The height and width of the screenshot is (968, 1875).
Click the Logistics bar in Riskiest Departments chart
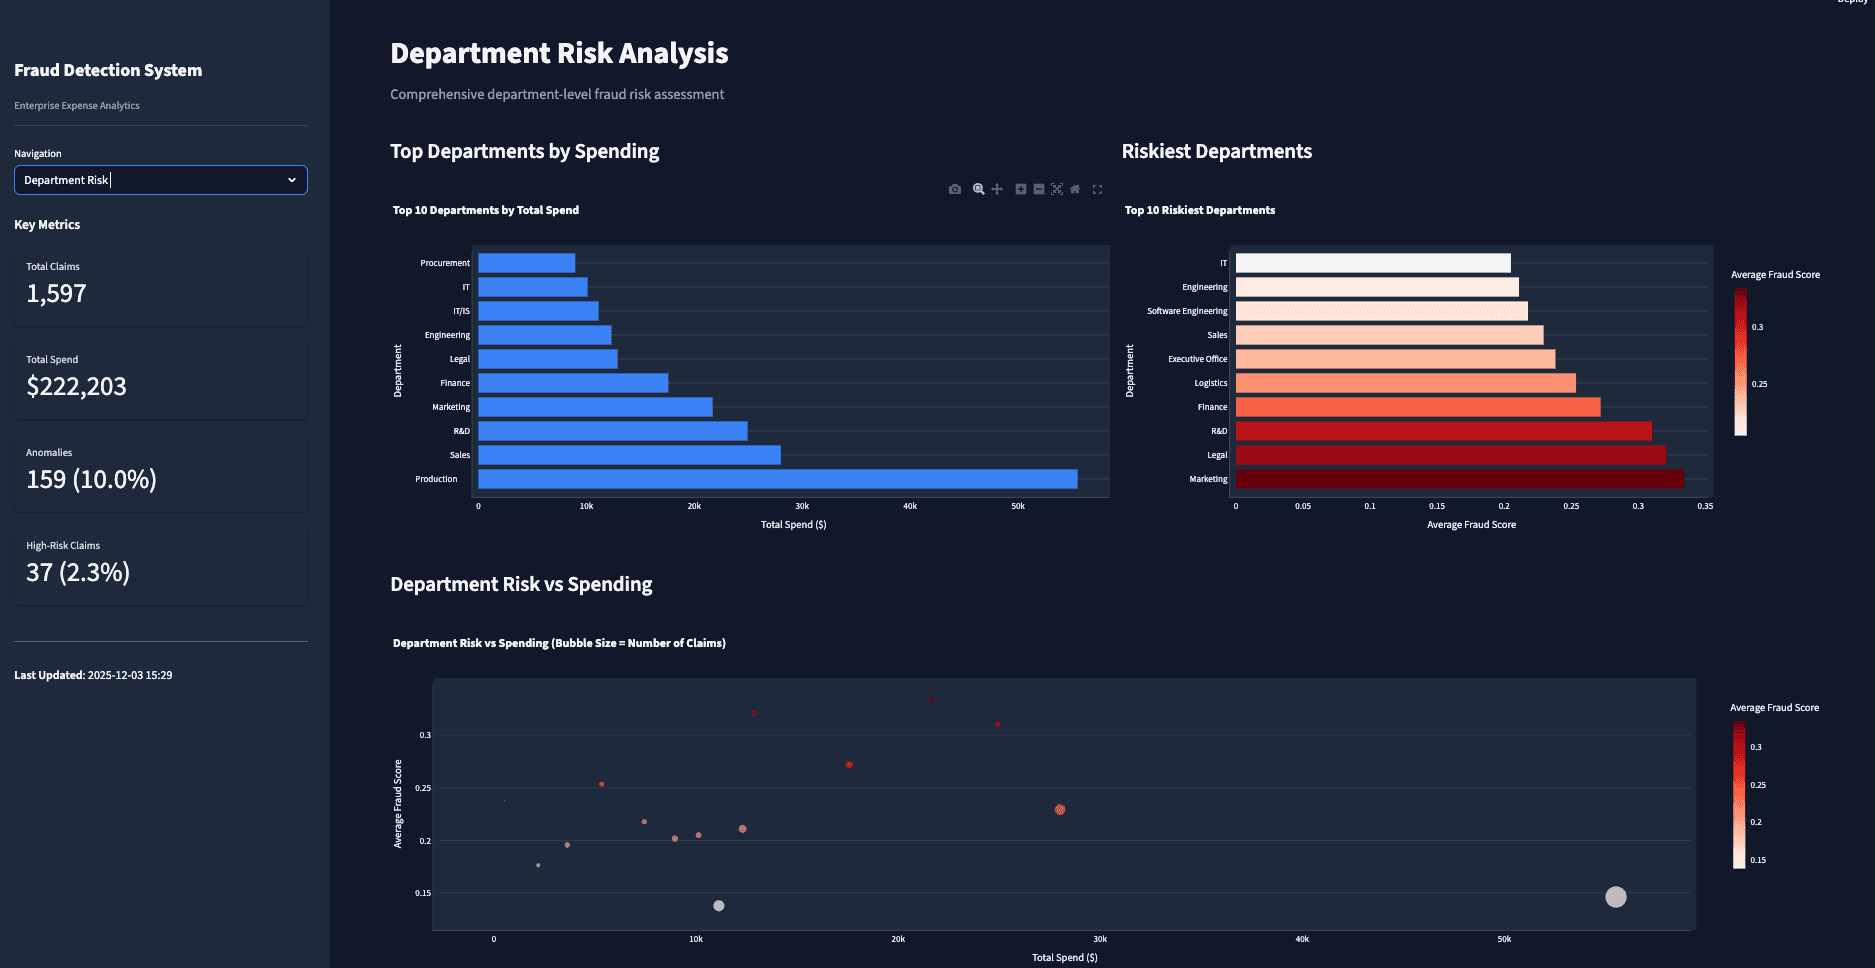coord(1406,383)
